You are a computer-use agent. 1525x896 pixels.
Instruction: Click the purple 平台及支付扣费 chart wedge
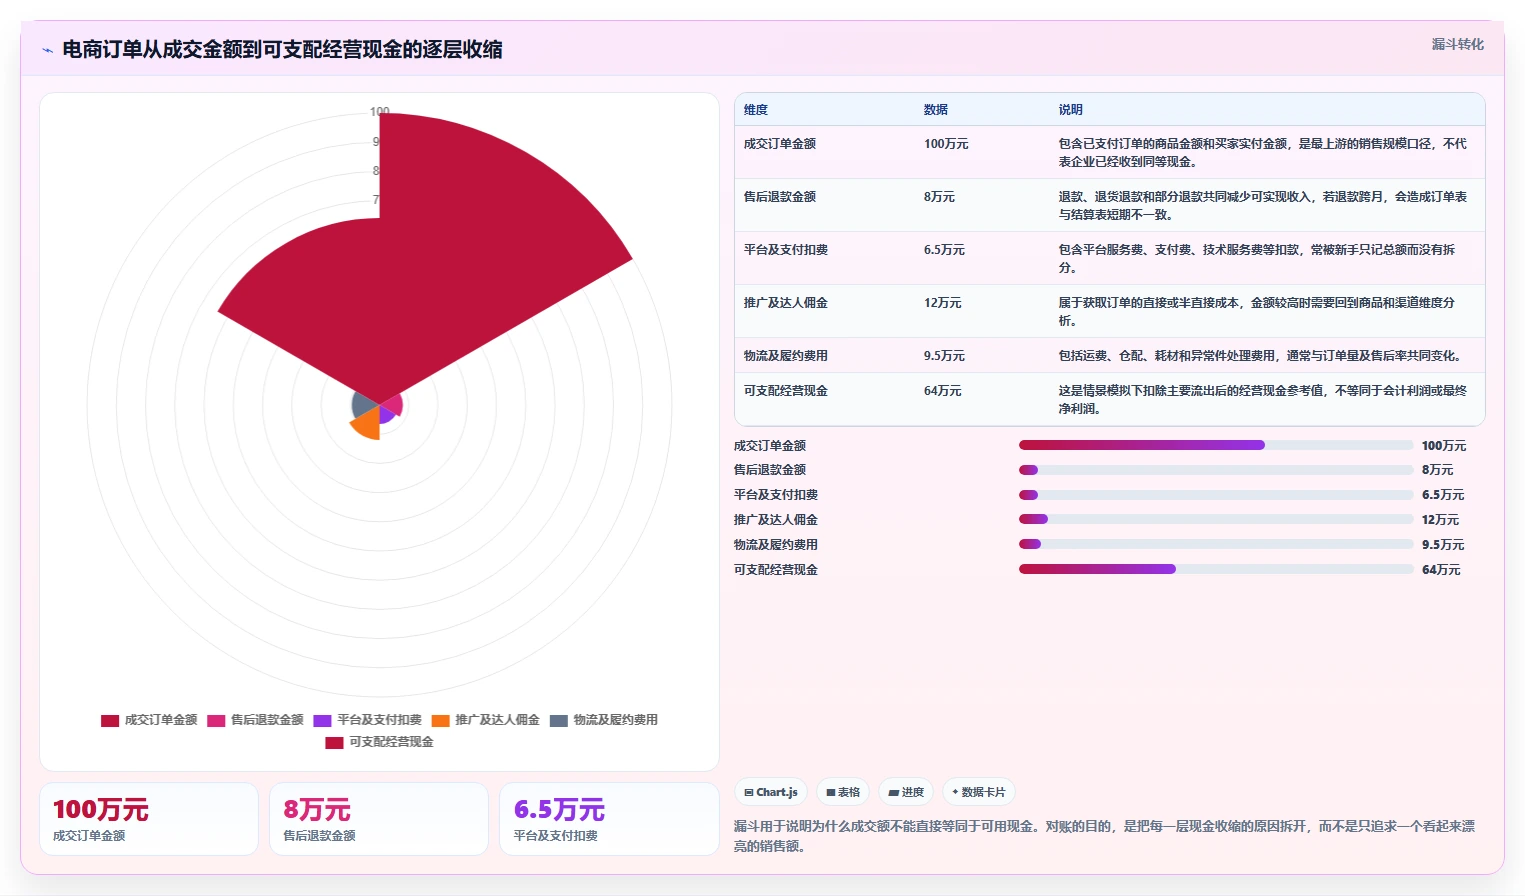(x=385, y=413)
